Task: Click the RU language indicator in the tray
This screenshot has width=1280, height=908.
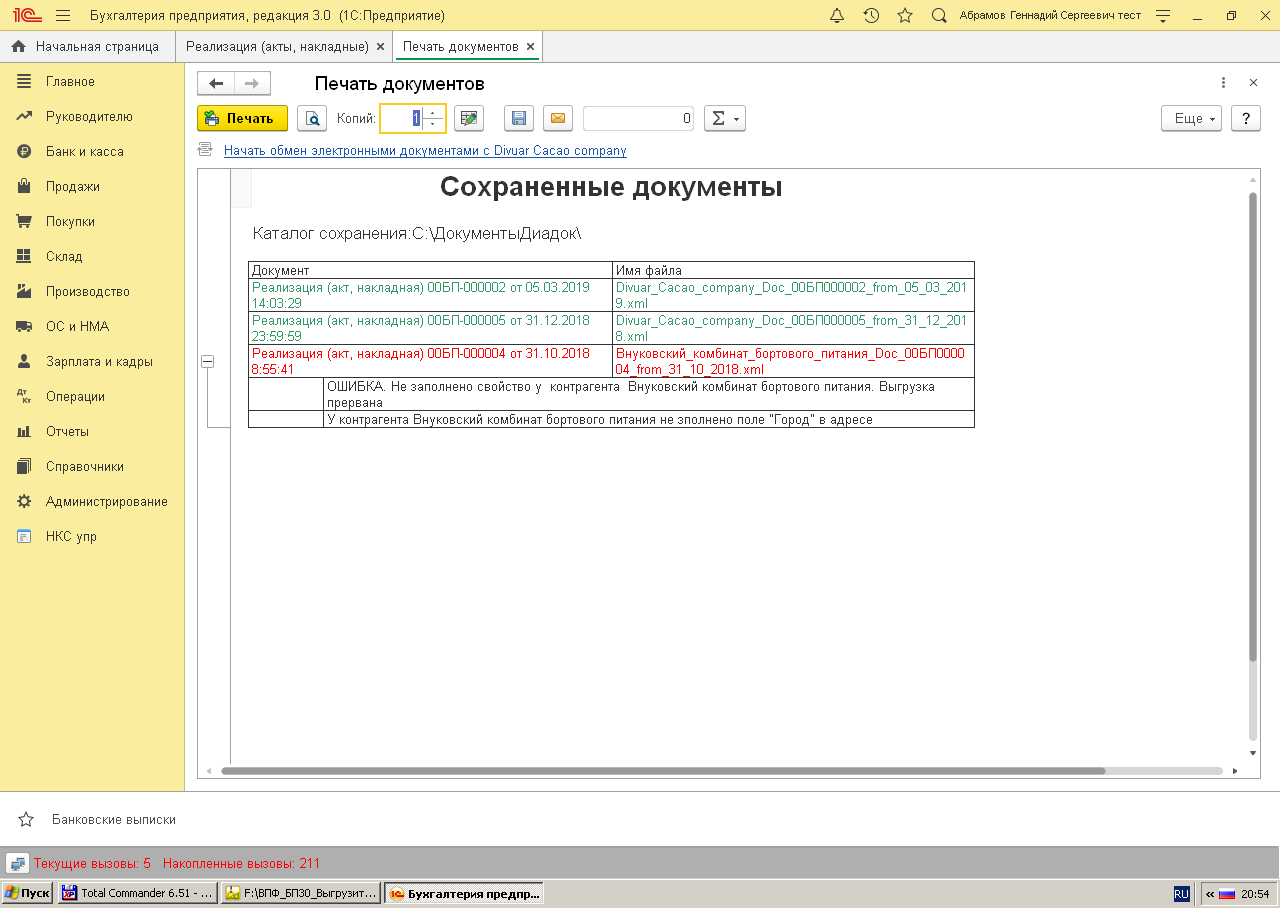Action: pos(1181,893)
